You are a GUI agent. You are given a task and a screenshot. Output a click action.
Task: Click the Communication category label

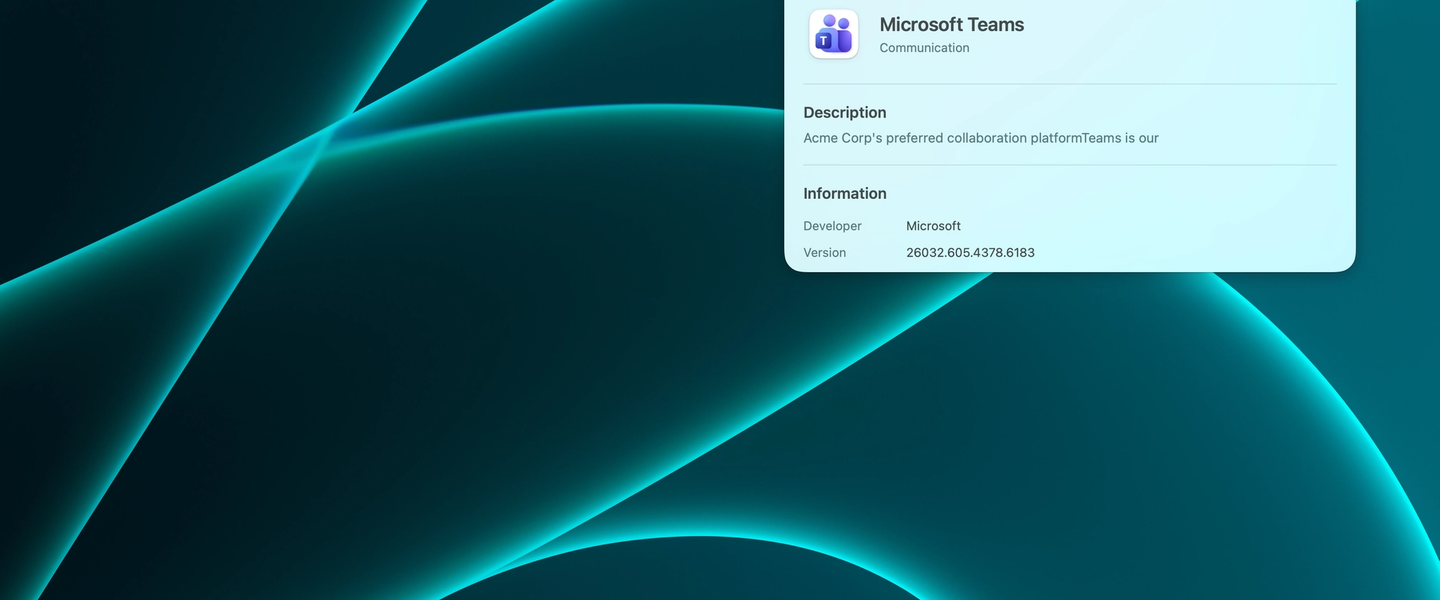point(924,48)
